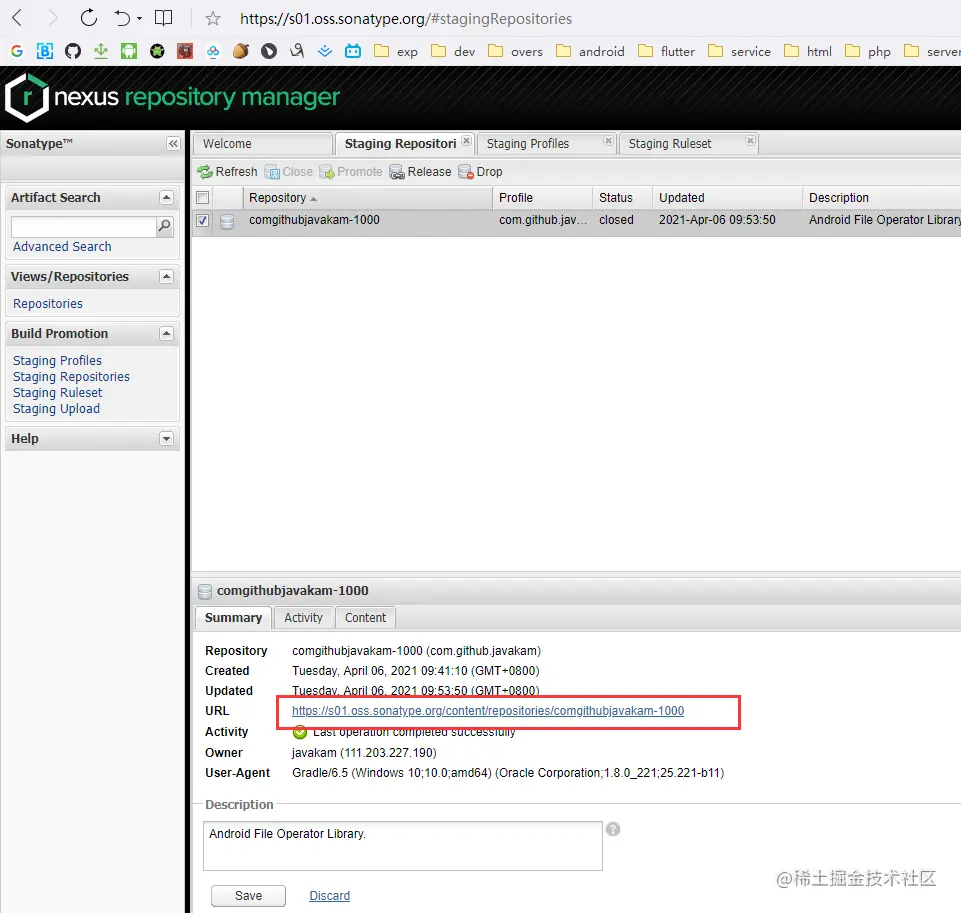This screenshot has width=961, height=913.
Task: Open Staging Ruleset sidebar link
Action: point(58,392)
